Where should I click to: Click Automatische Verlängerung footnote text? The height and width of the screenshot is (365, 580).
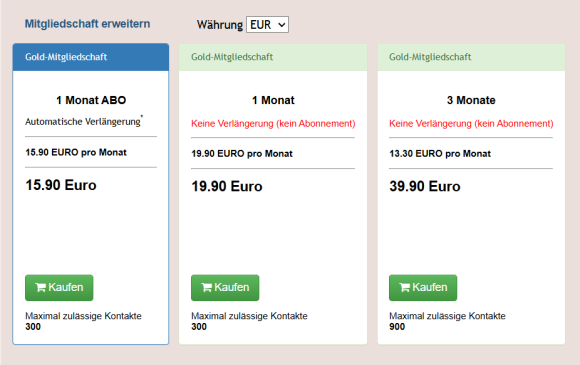(84, 121)
